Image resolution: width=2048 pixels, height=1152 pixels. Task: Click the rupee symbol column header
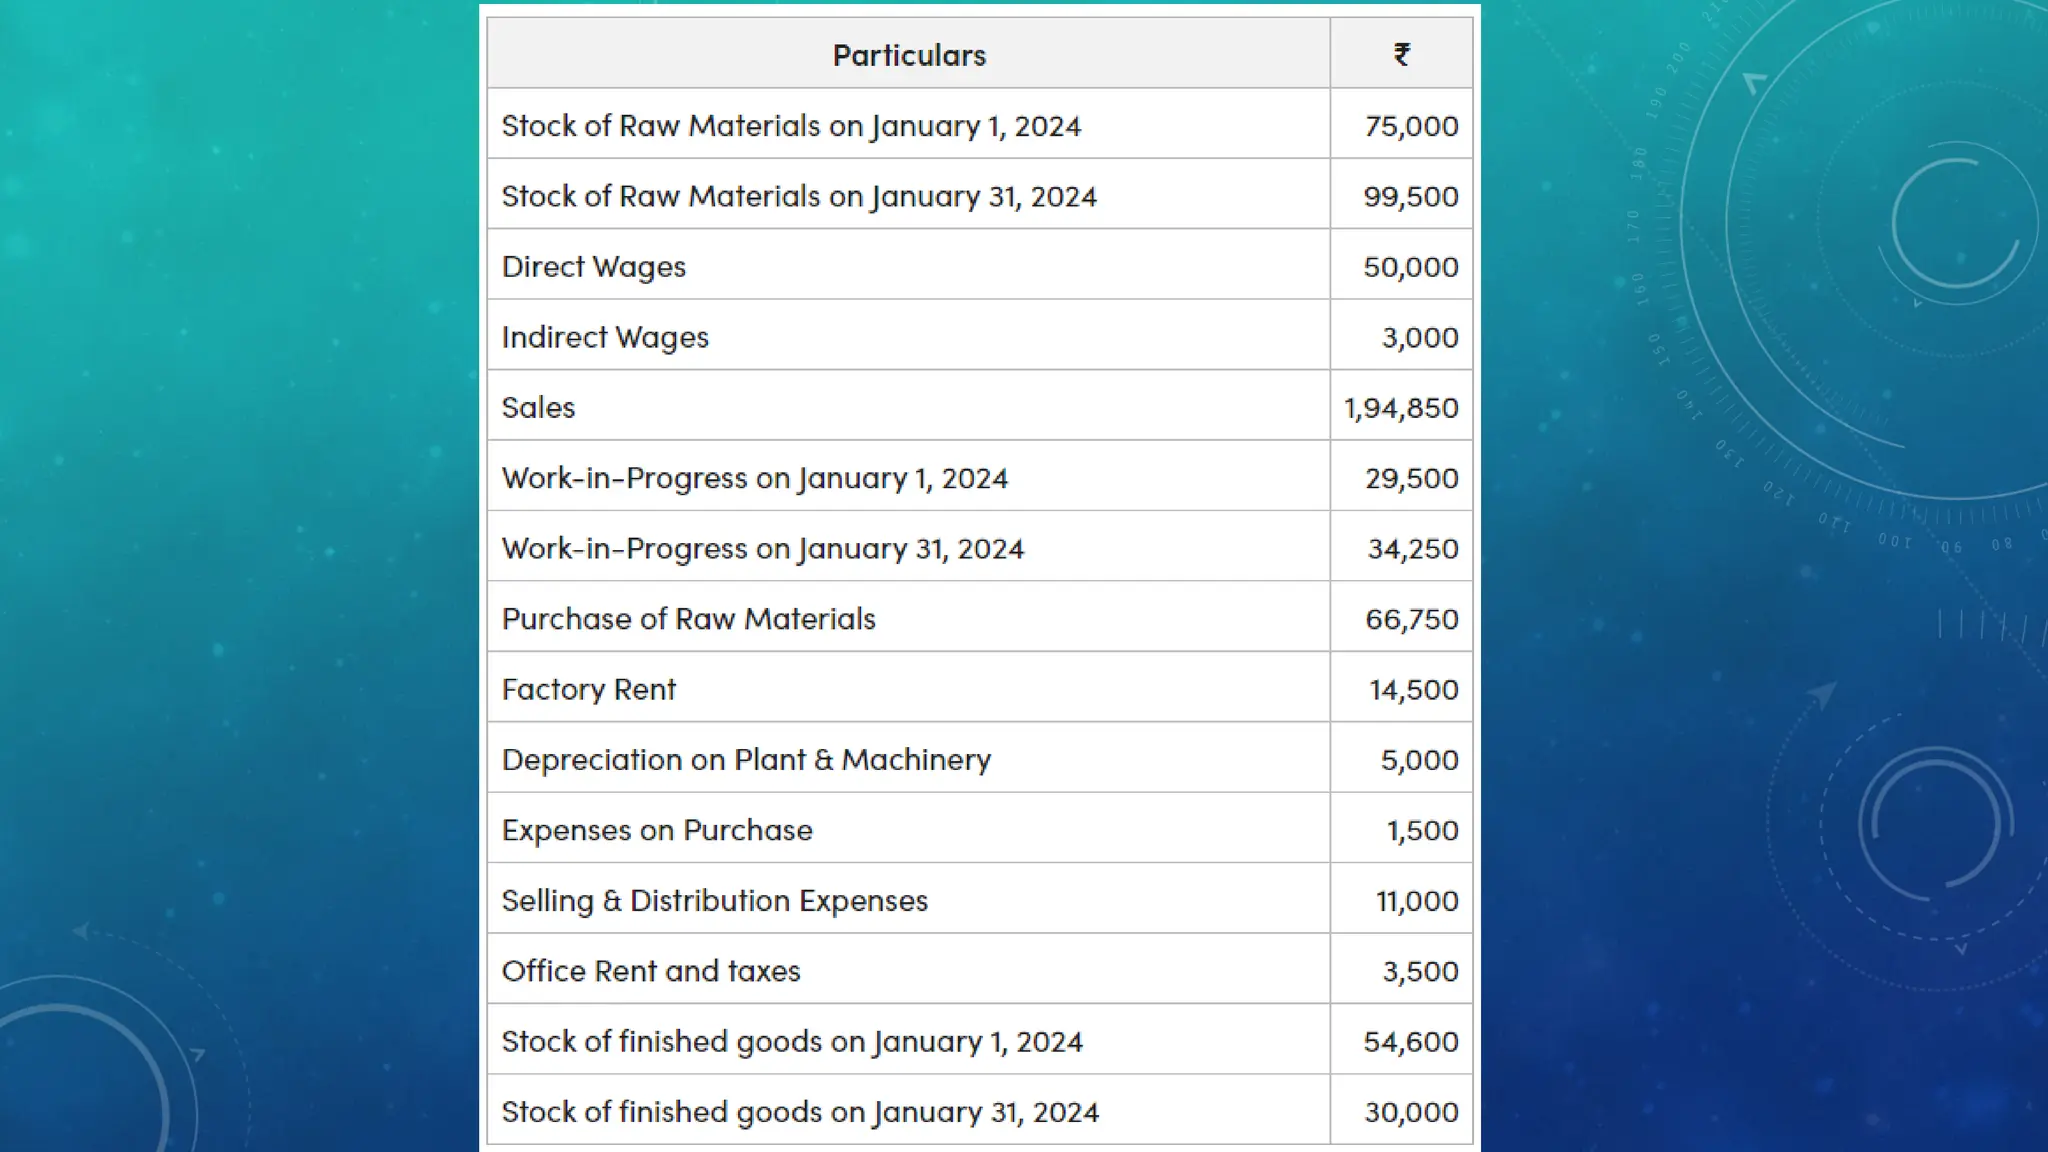[x=1401, y=55]
